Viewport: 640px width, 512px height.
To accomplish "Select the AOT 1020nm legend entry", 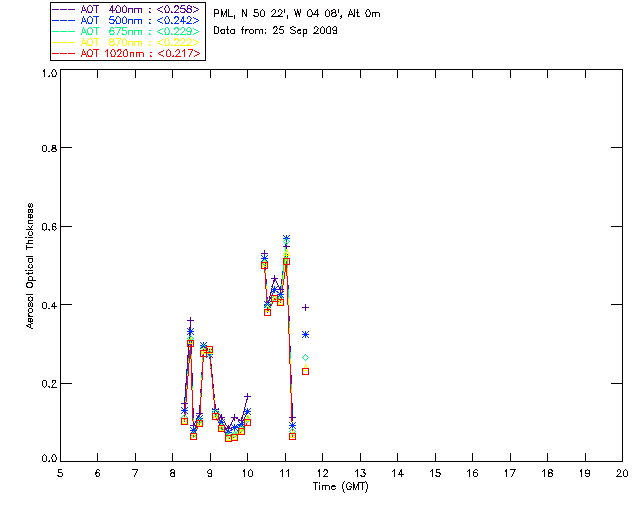I will (127, 53).
